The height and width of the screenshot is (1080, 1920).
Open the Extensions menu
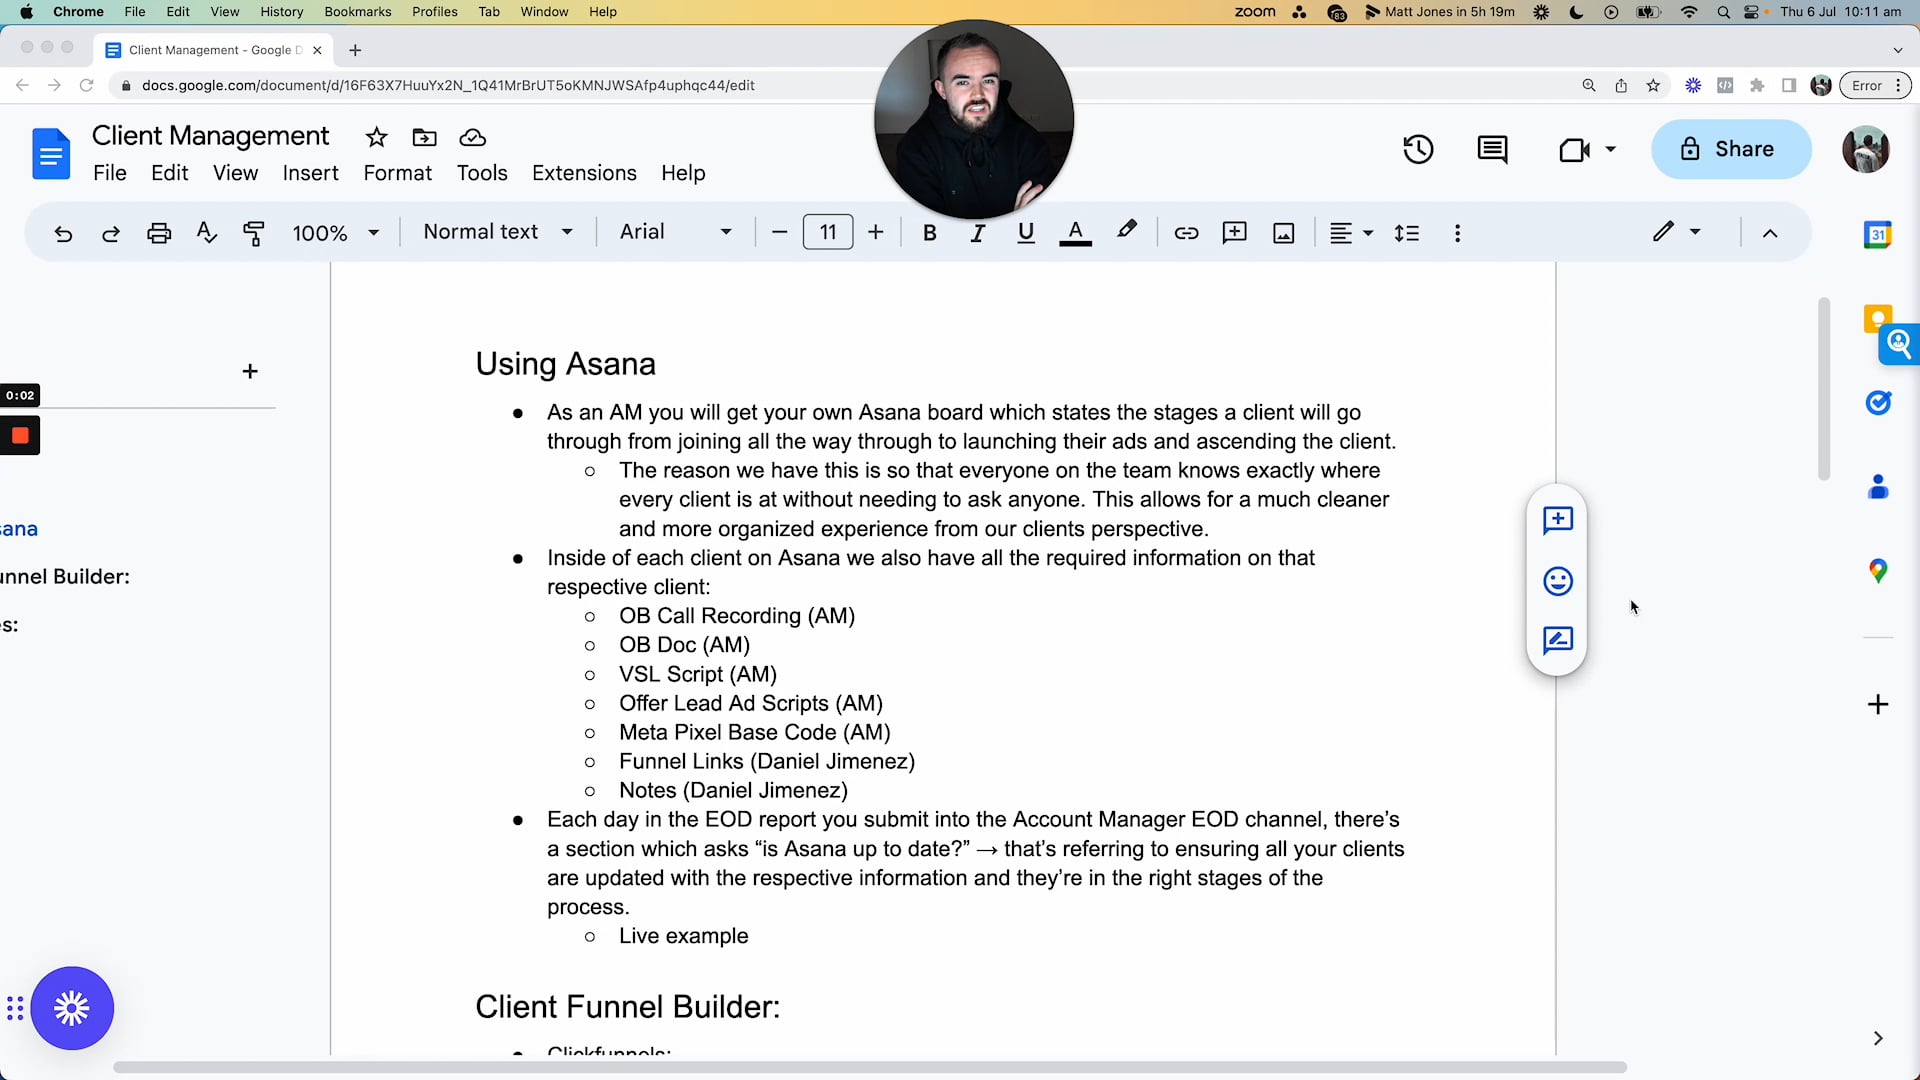pyautogui.click(x=584, y=173)
